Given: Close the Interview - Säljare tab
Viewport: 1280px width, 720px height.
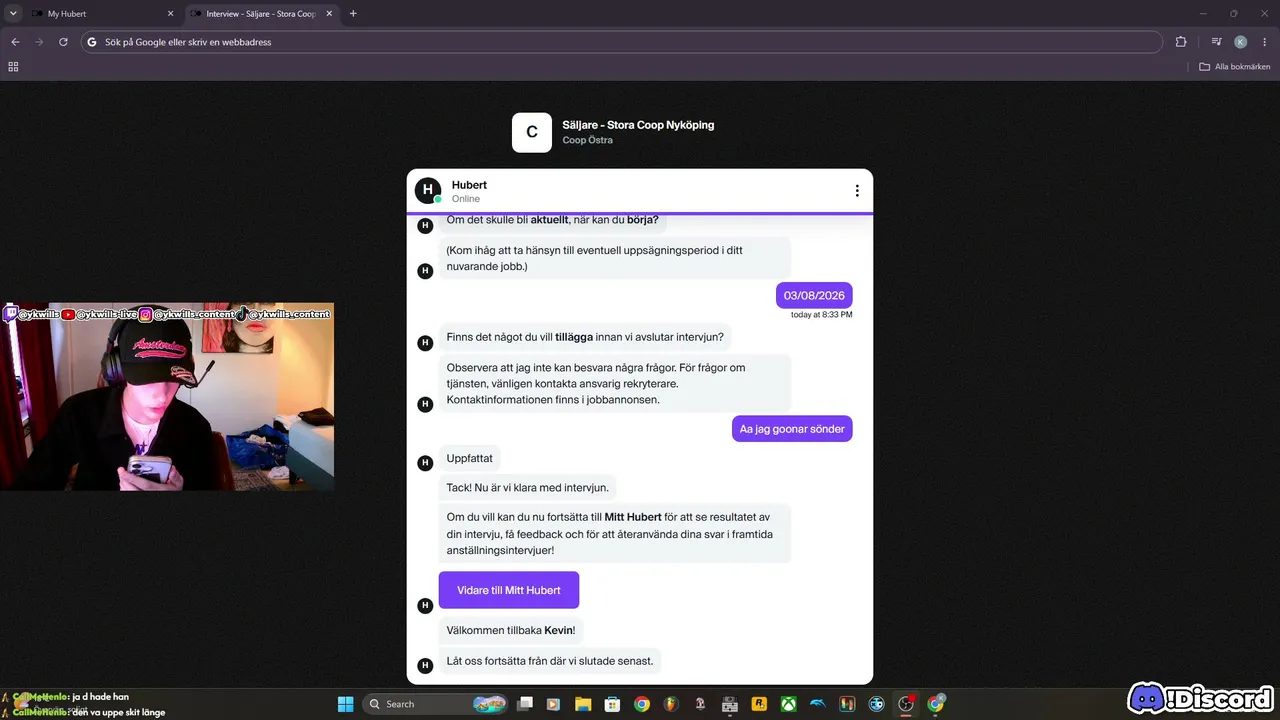Looking at the screenshot, I should coord(329,14).
